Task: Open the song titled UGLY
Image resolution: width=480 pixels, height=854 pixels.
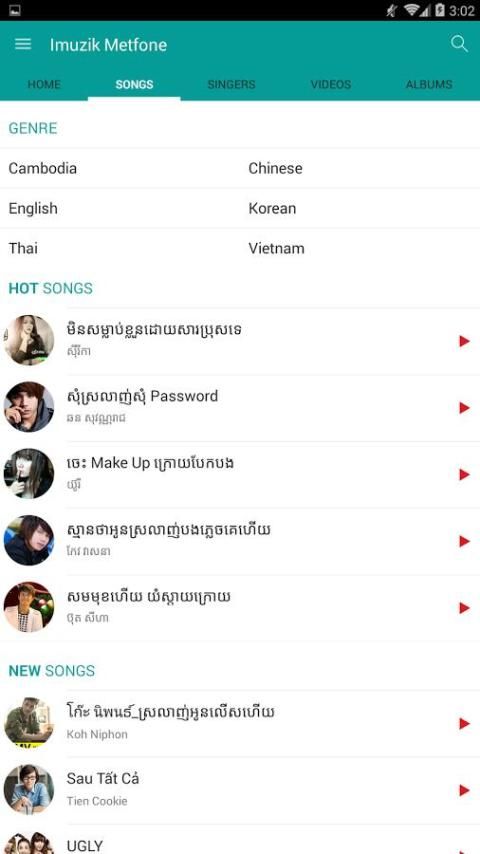Action: pos(84,846)
